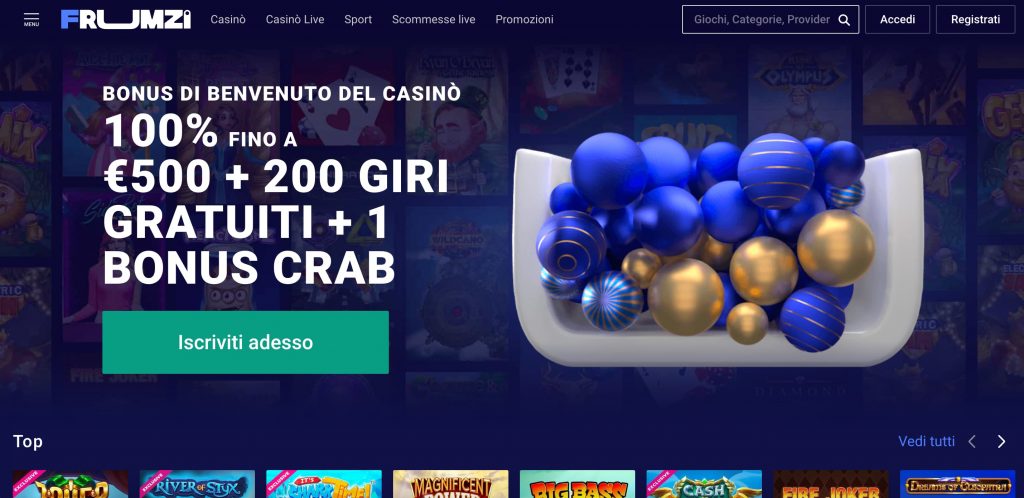Screen dimensions: 1024x498
Task: Show next Top games with right arrow
Action: click(x=1001, y=442)
